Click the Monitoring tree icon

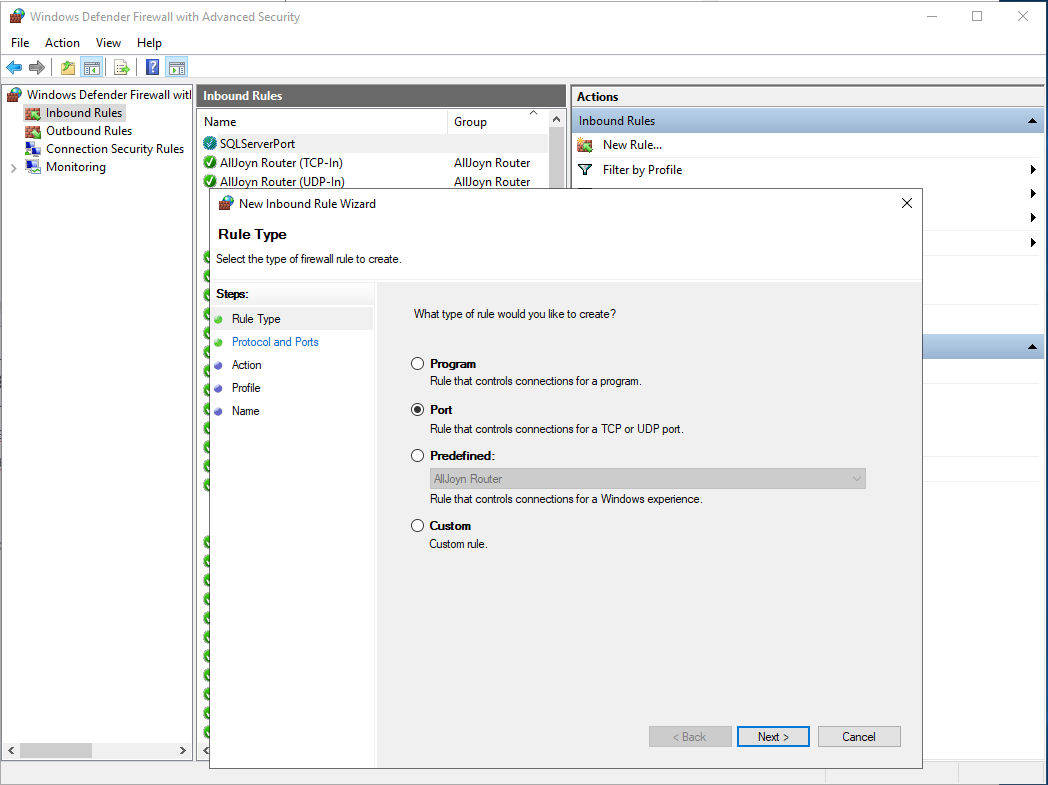pos(33,167)
